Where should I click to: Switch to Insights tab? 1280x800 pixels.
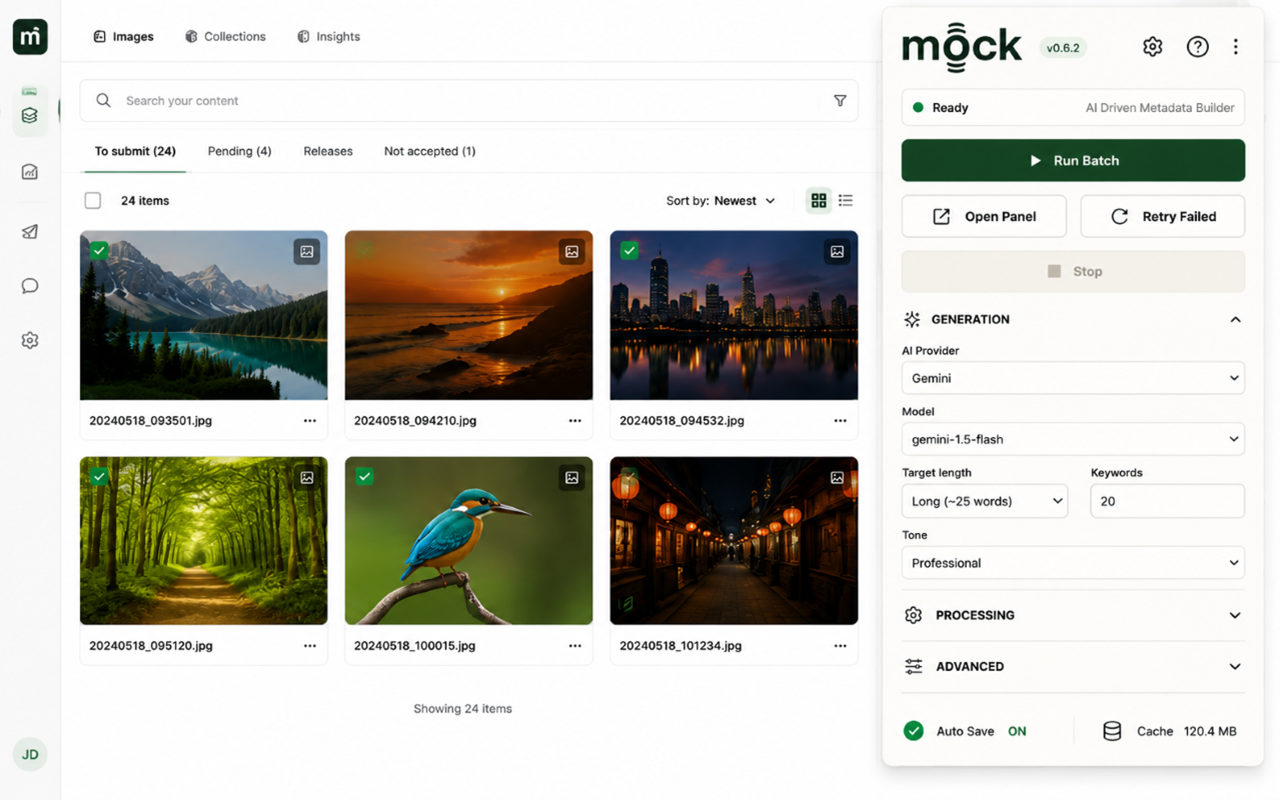(x=328, y=37)
